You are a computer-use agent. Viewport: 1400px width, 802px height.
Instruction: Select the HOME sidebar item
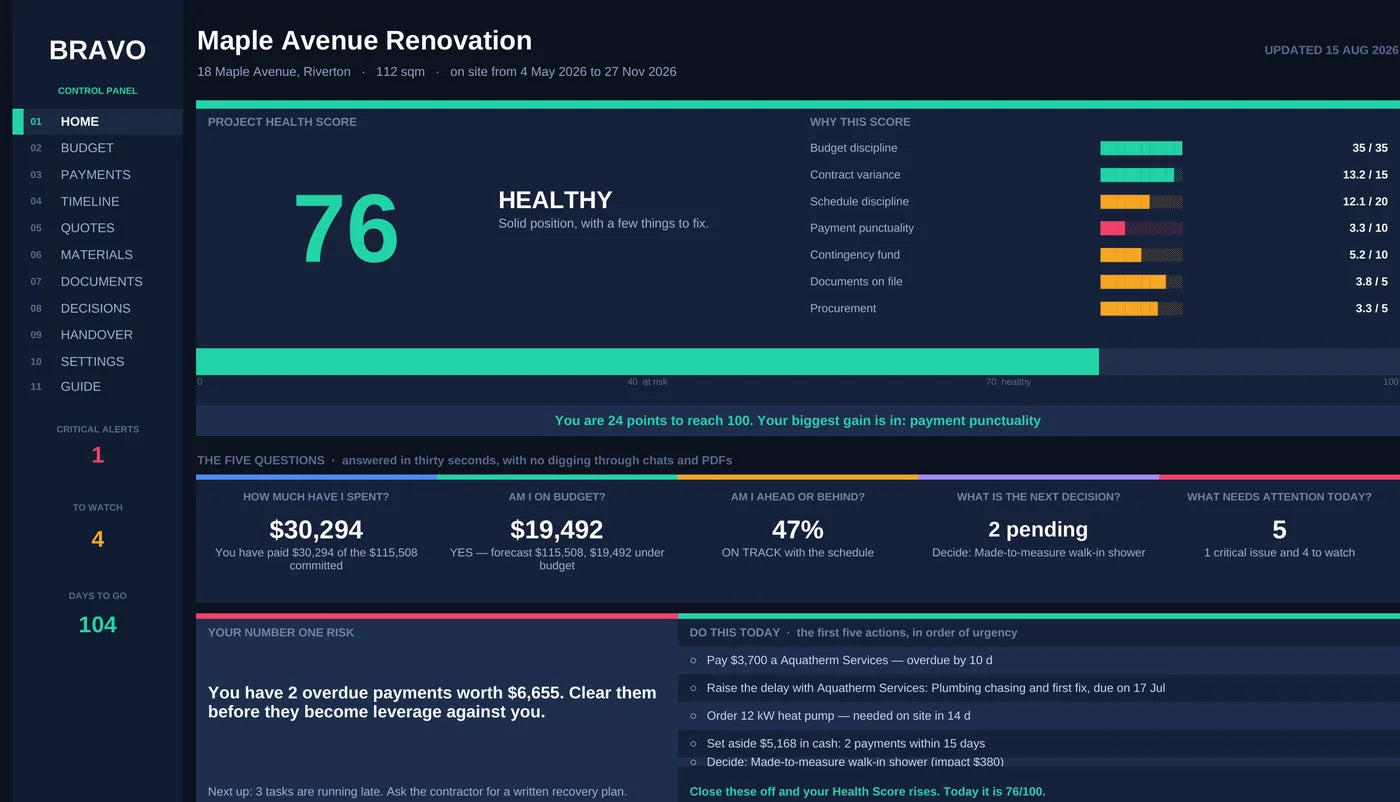[97, 122]
